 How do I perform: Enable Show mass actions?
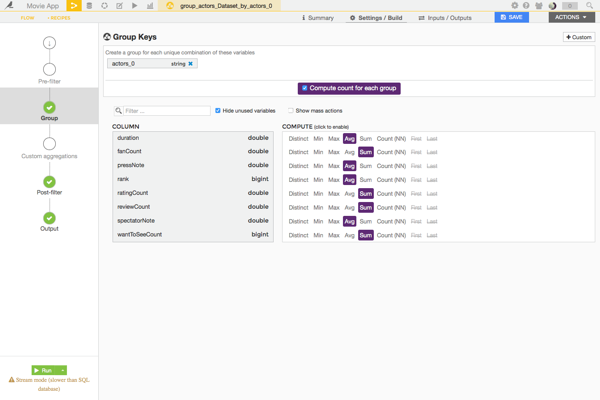291,111
